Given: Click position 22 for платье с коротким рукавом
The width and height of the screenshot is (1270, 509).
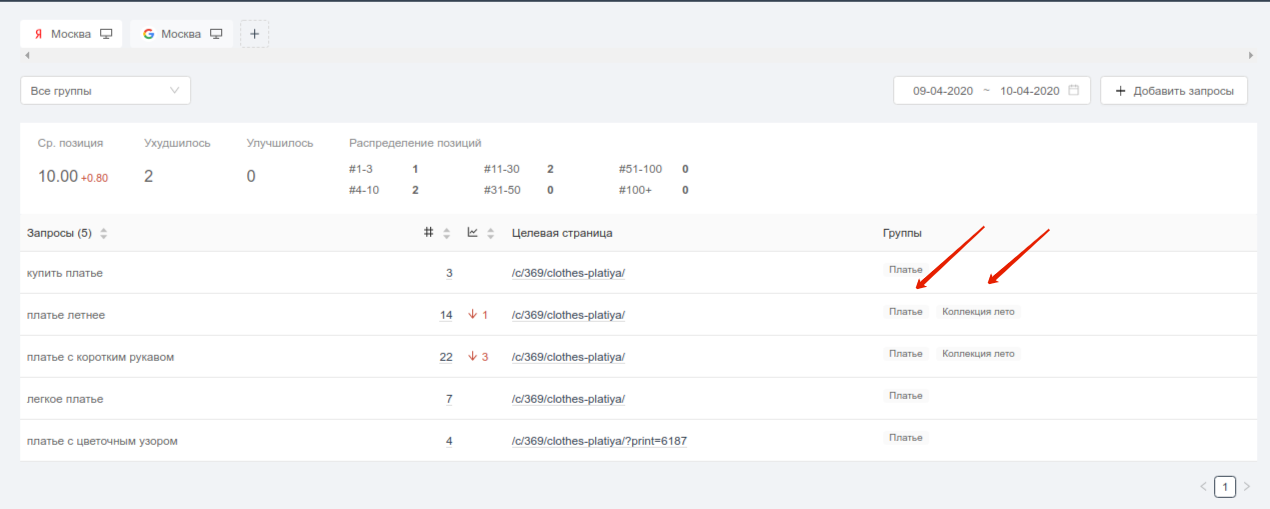Looking at the screenshot, I should [x=446, y=357].
